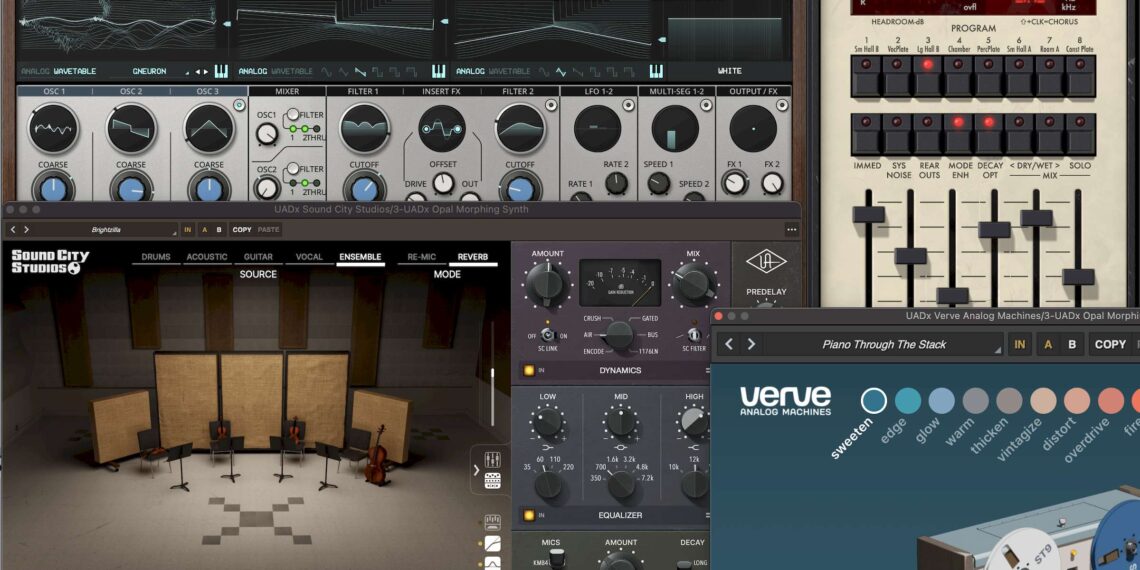The image size is (1140, 570).
Task: Click COPY in the Verve toolbar
Action: tap(1110, 345)
